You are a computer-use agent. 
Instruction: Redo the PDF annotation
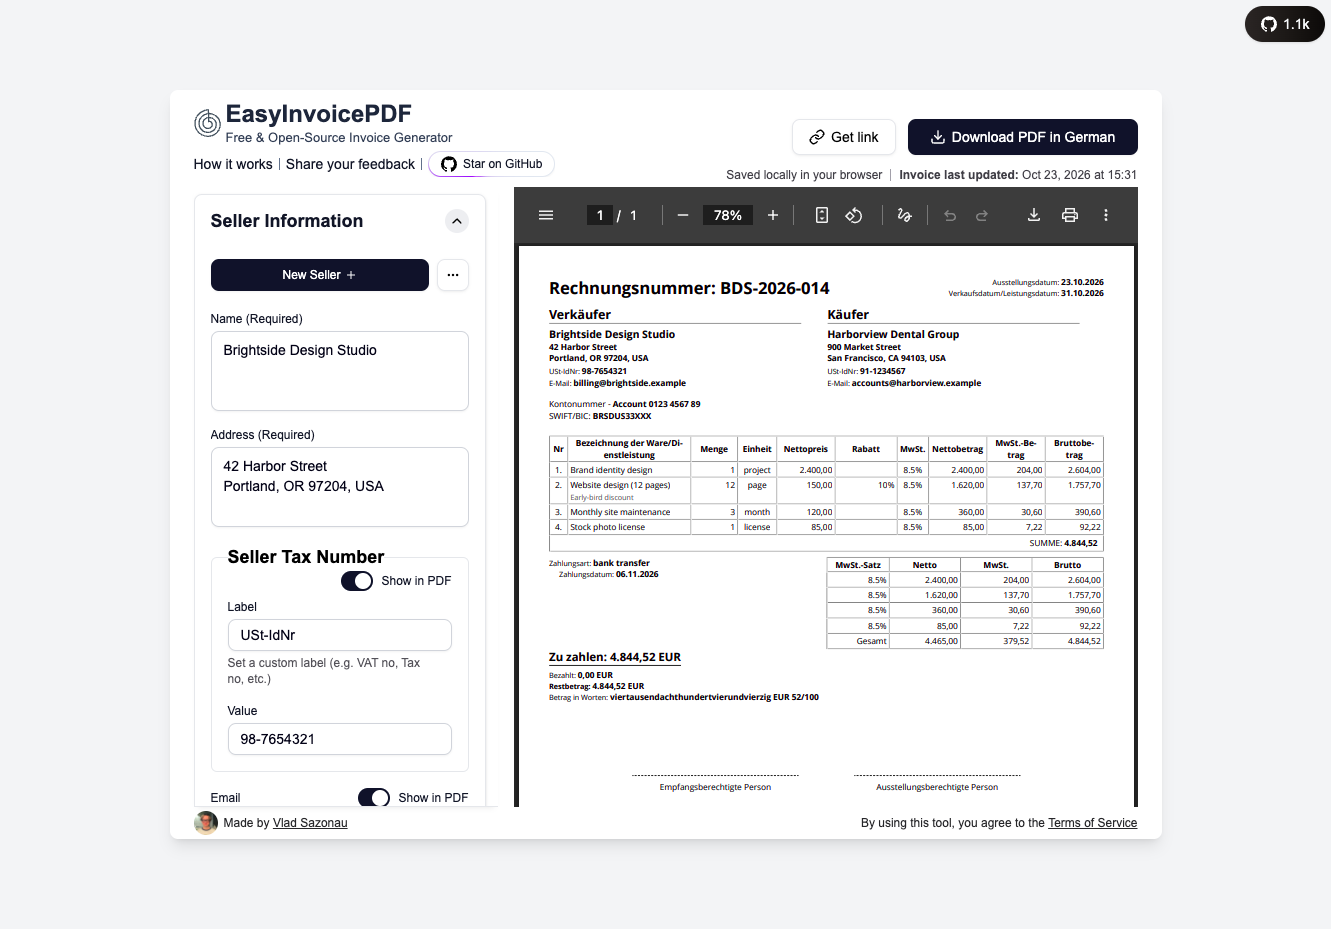982,215
